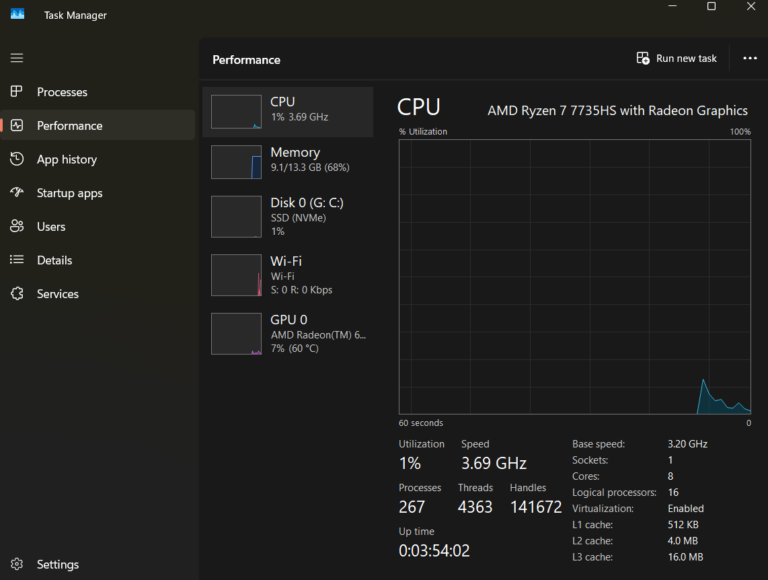This screenshot has height=580, width=768.
Task: Open Startup apps page
Action: coord(98,193)
